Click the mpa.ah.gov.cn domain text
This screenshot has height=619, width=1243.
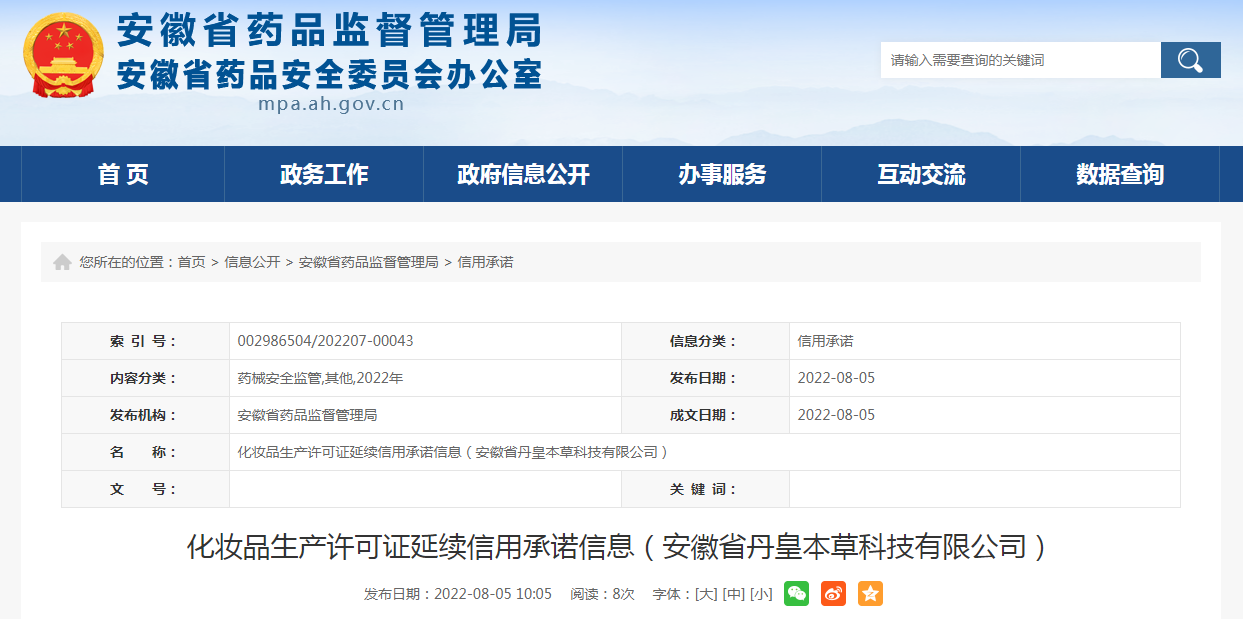[331, 104]
